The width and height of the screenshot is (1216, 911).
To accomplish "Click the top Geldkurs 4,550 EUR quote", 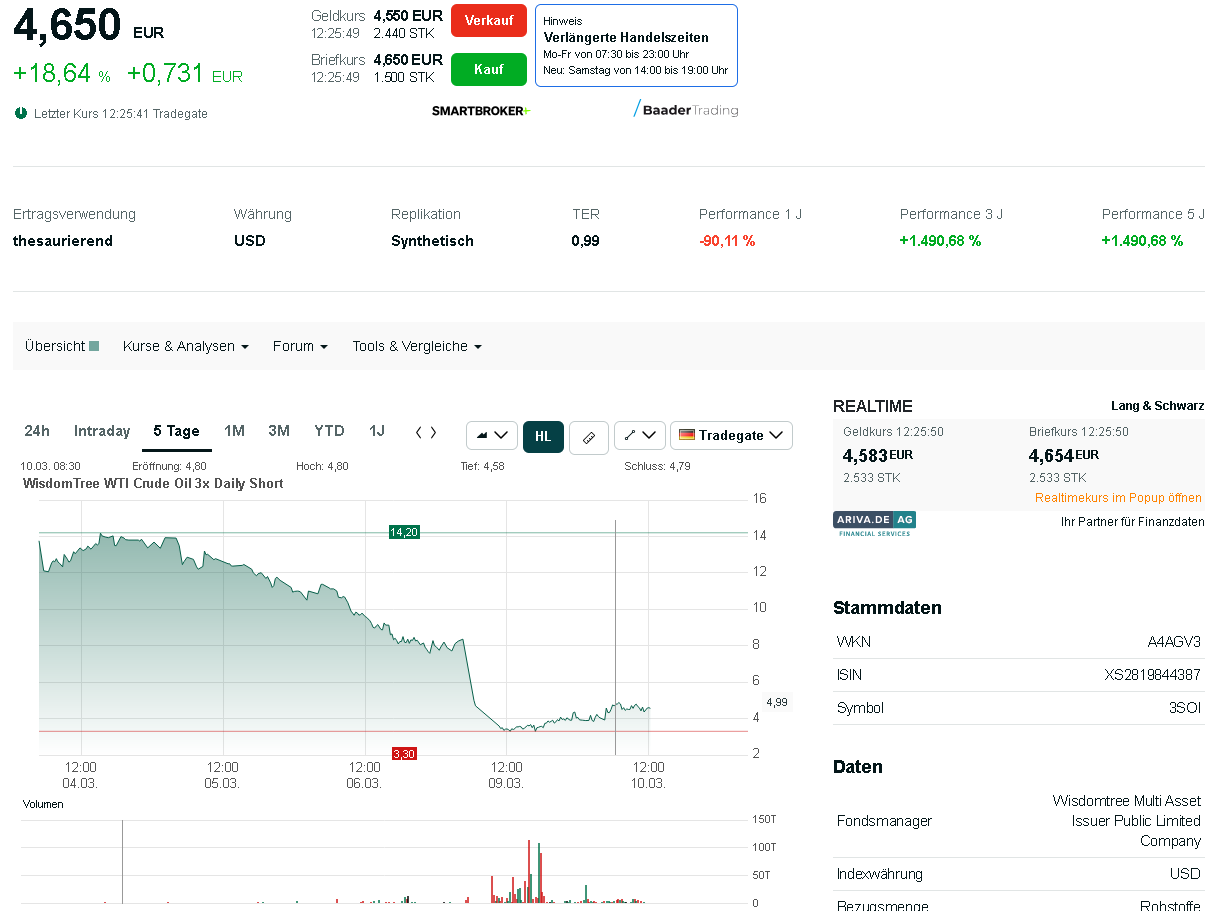I will coord(408,16).
